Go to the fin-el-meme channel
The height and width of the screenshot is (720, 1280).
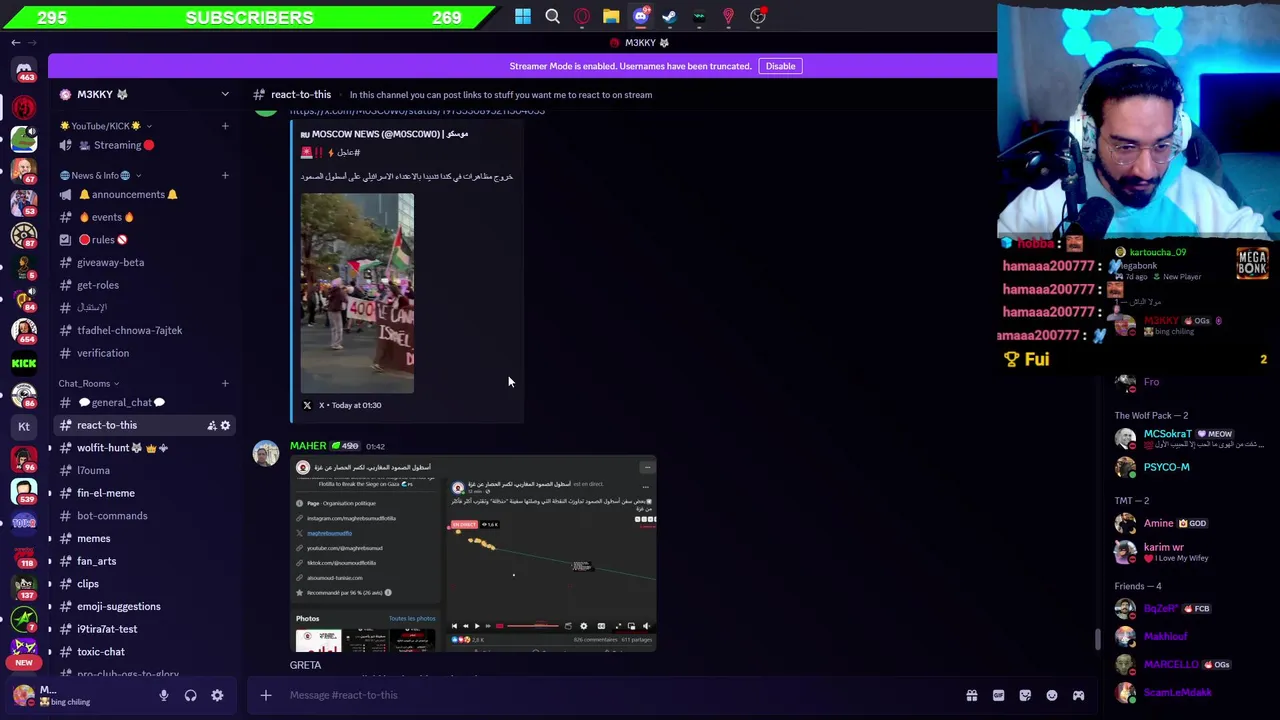pyautogui.click(x=143, y=493)
